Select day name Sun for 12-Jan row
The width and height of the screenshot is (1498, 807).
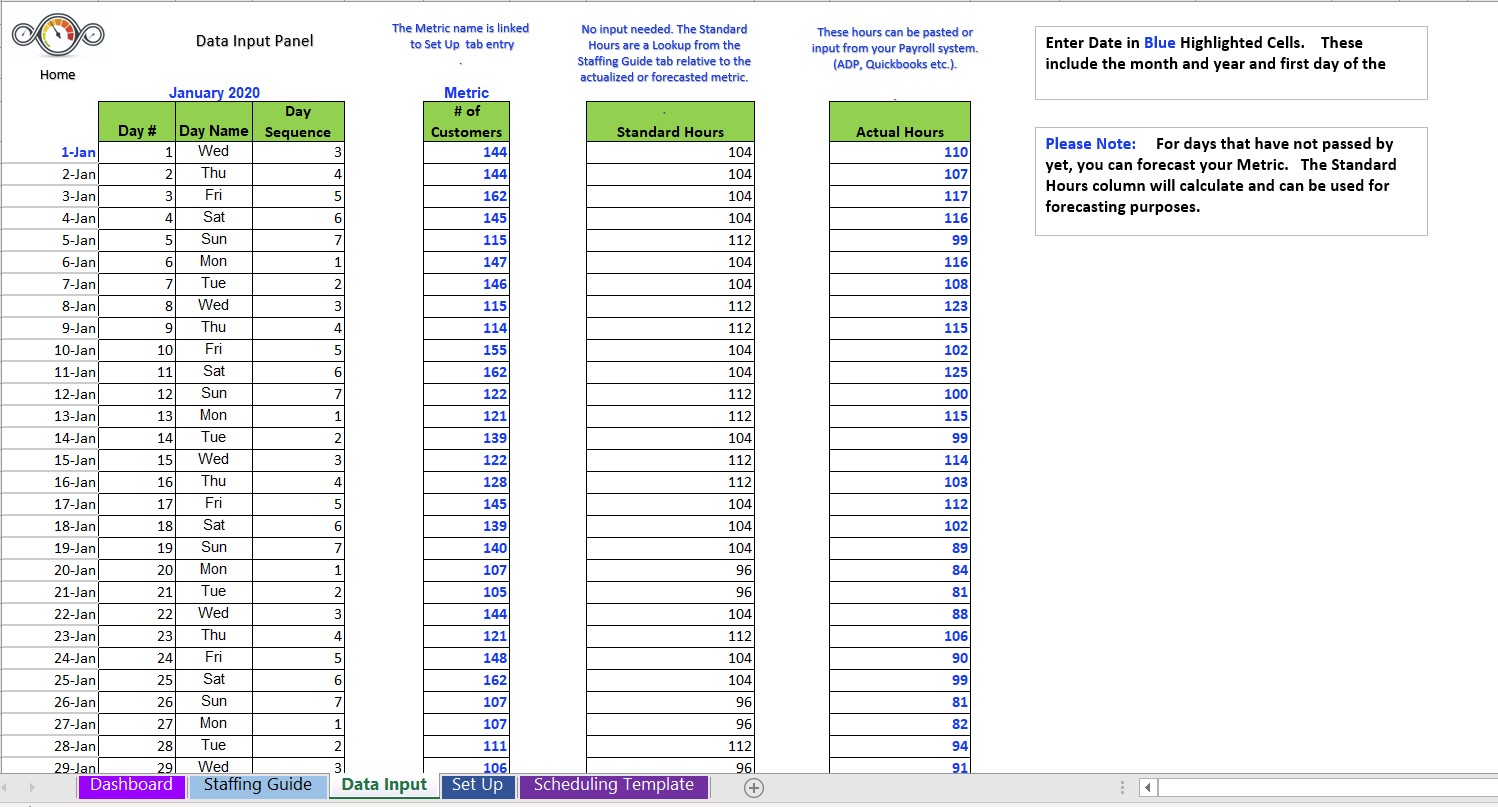coord(214,394)
